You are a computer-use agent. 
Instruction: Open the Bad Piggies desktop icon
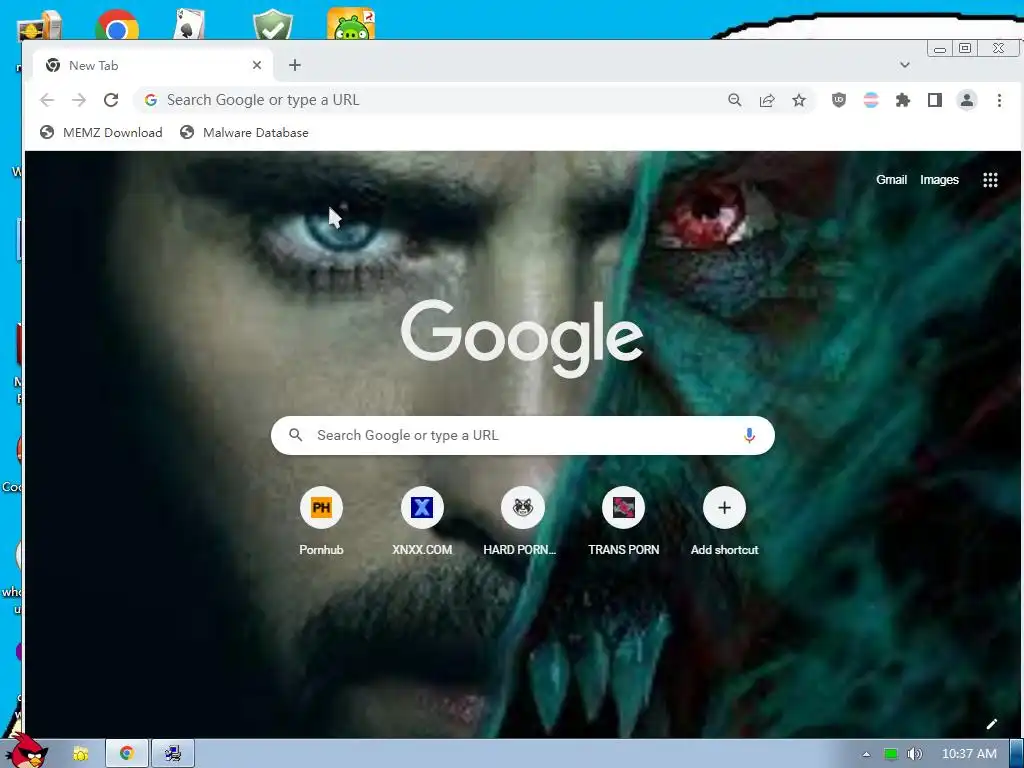[x=351, y=24]
